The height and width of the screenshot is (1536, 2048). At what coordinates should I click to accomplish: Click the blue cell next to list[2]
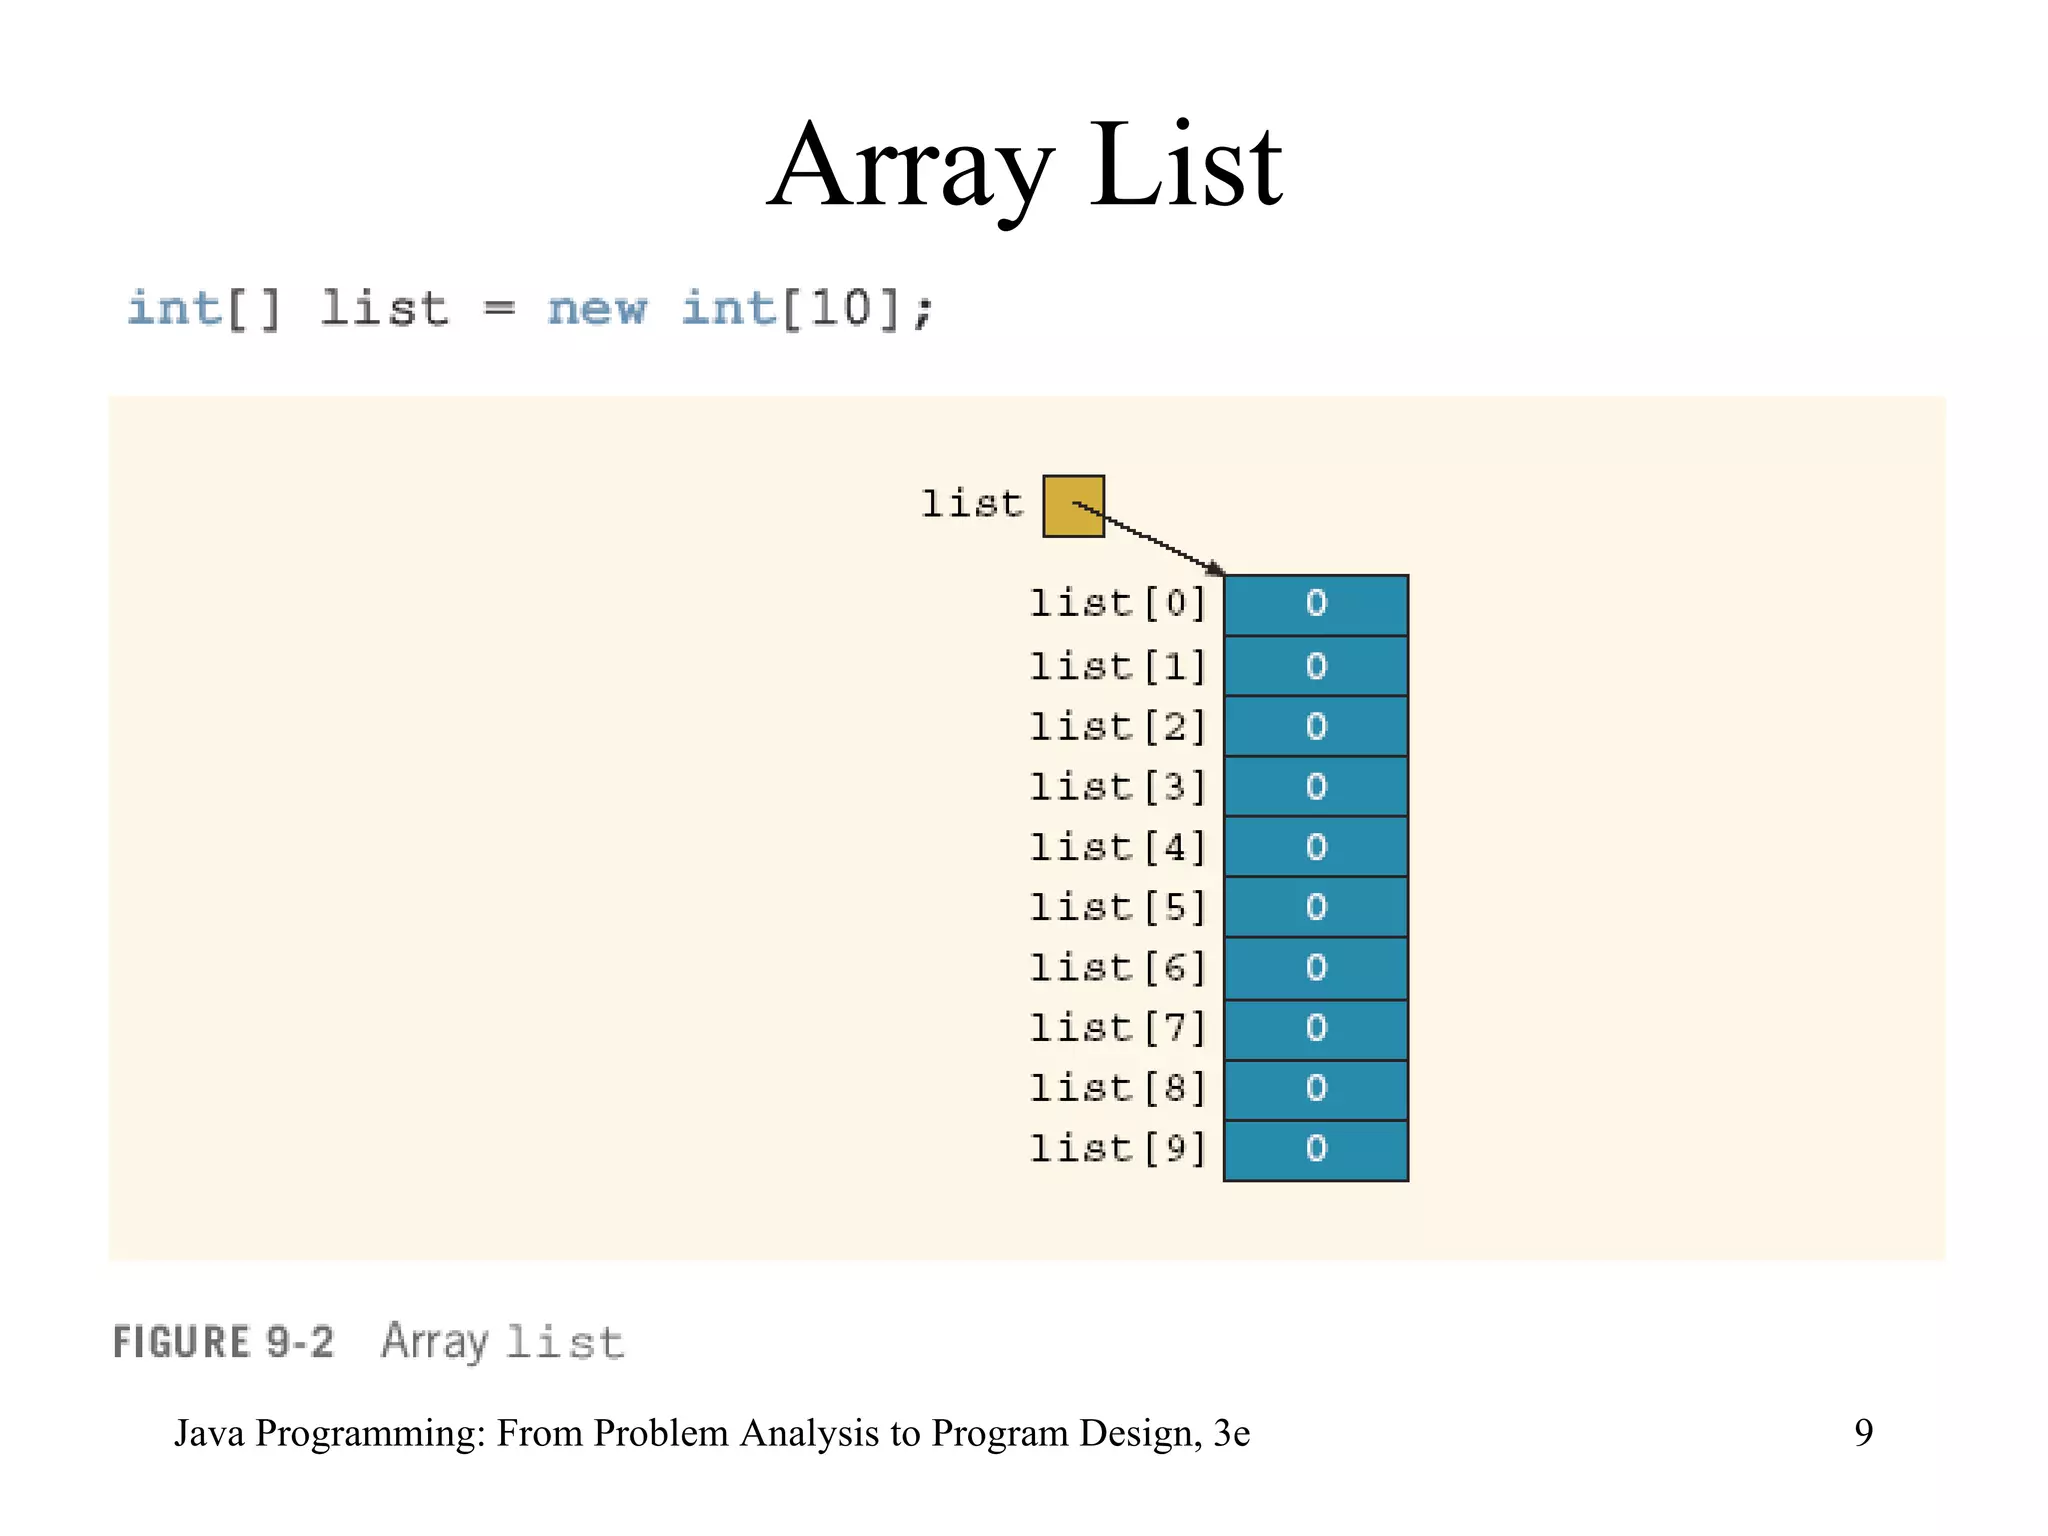tap(1316, 726)
